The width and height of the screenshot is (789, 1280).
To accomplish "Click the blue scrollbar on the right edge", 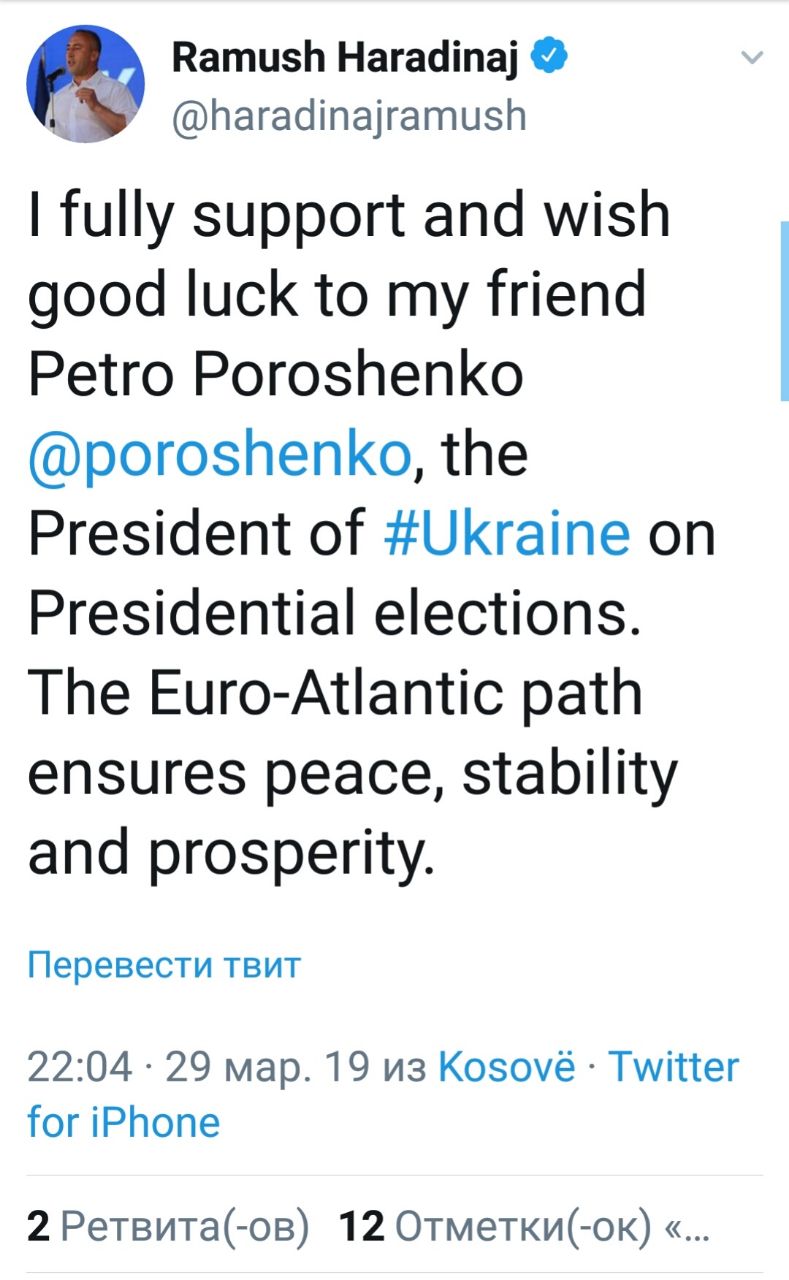I will (x=783, y=310).
